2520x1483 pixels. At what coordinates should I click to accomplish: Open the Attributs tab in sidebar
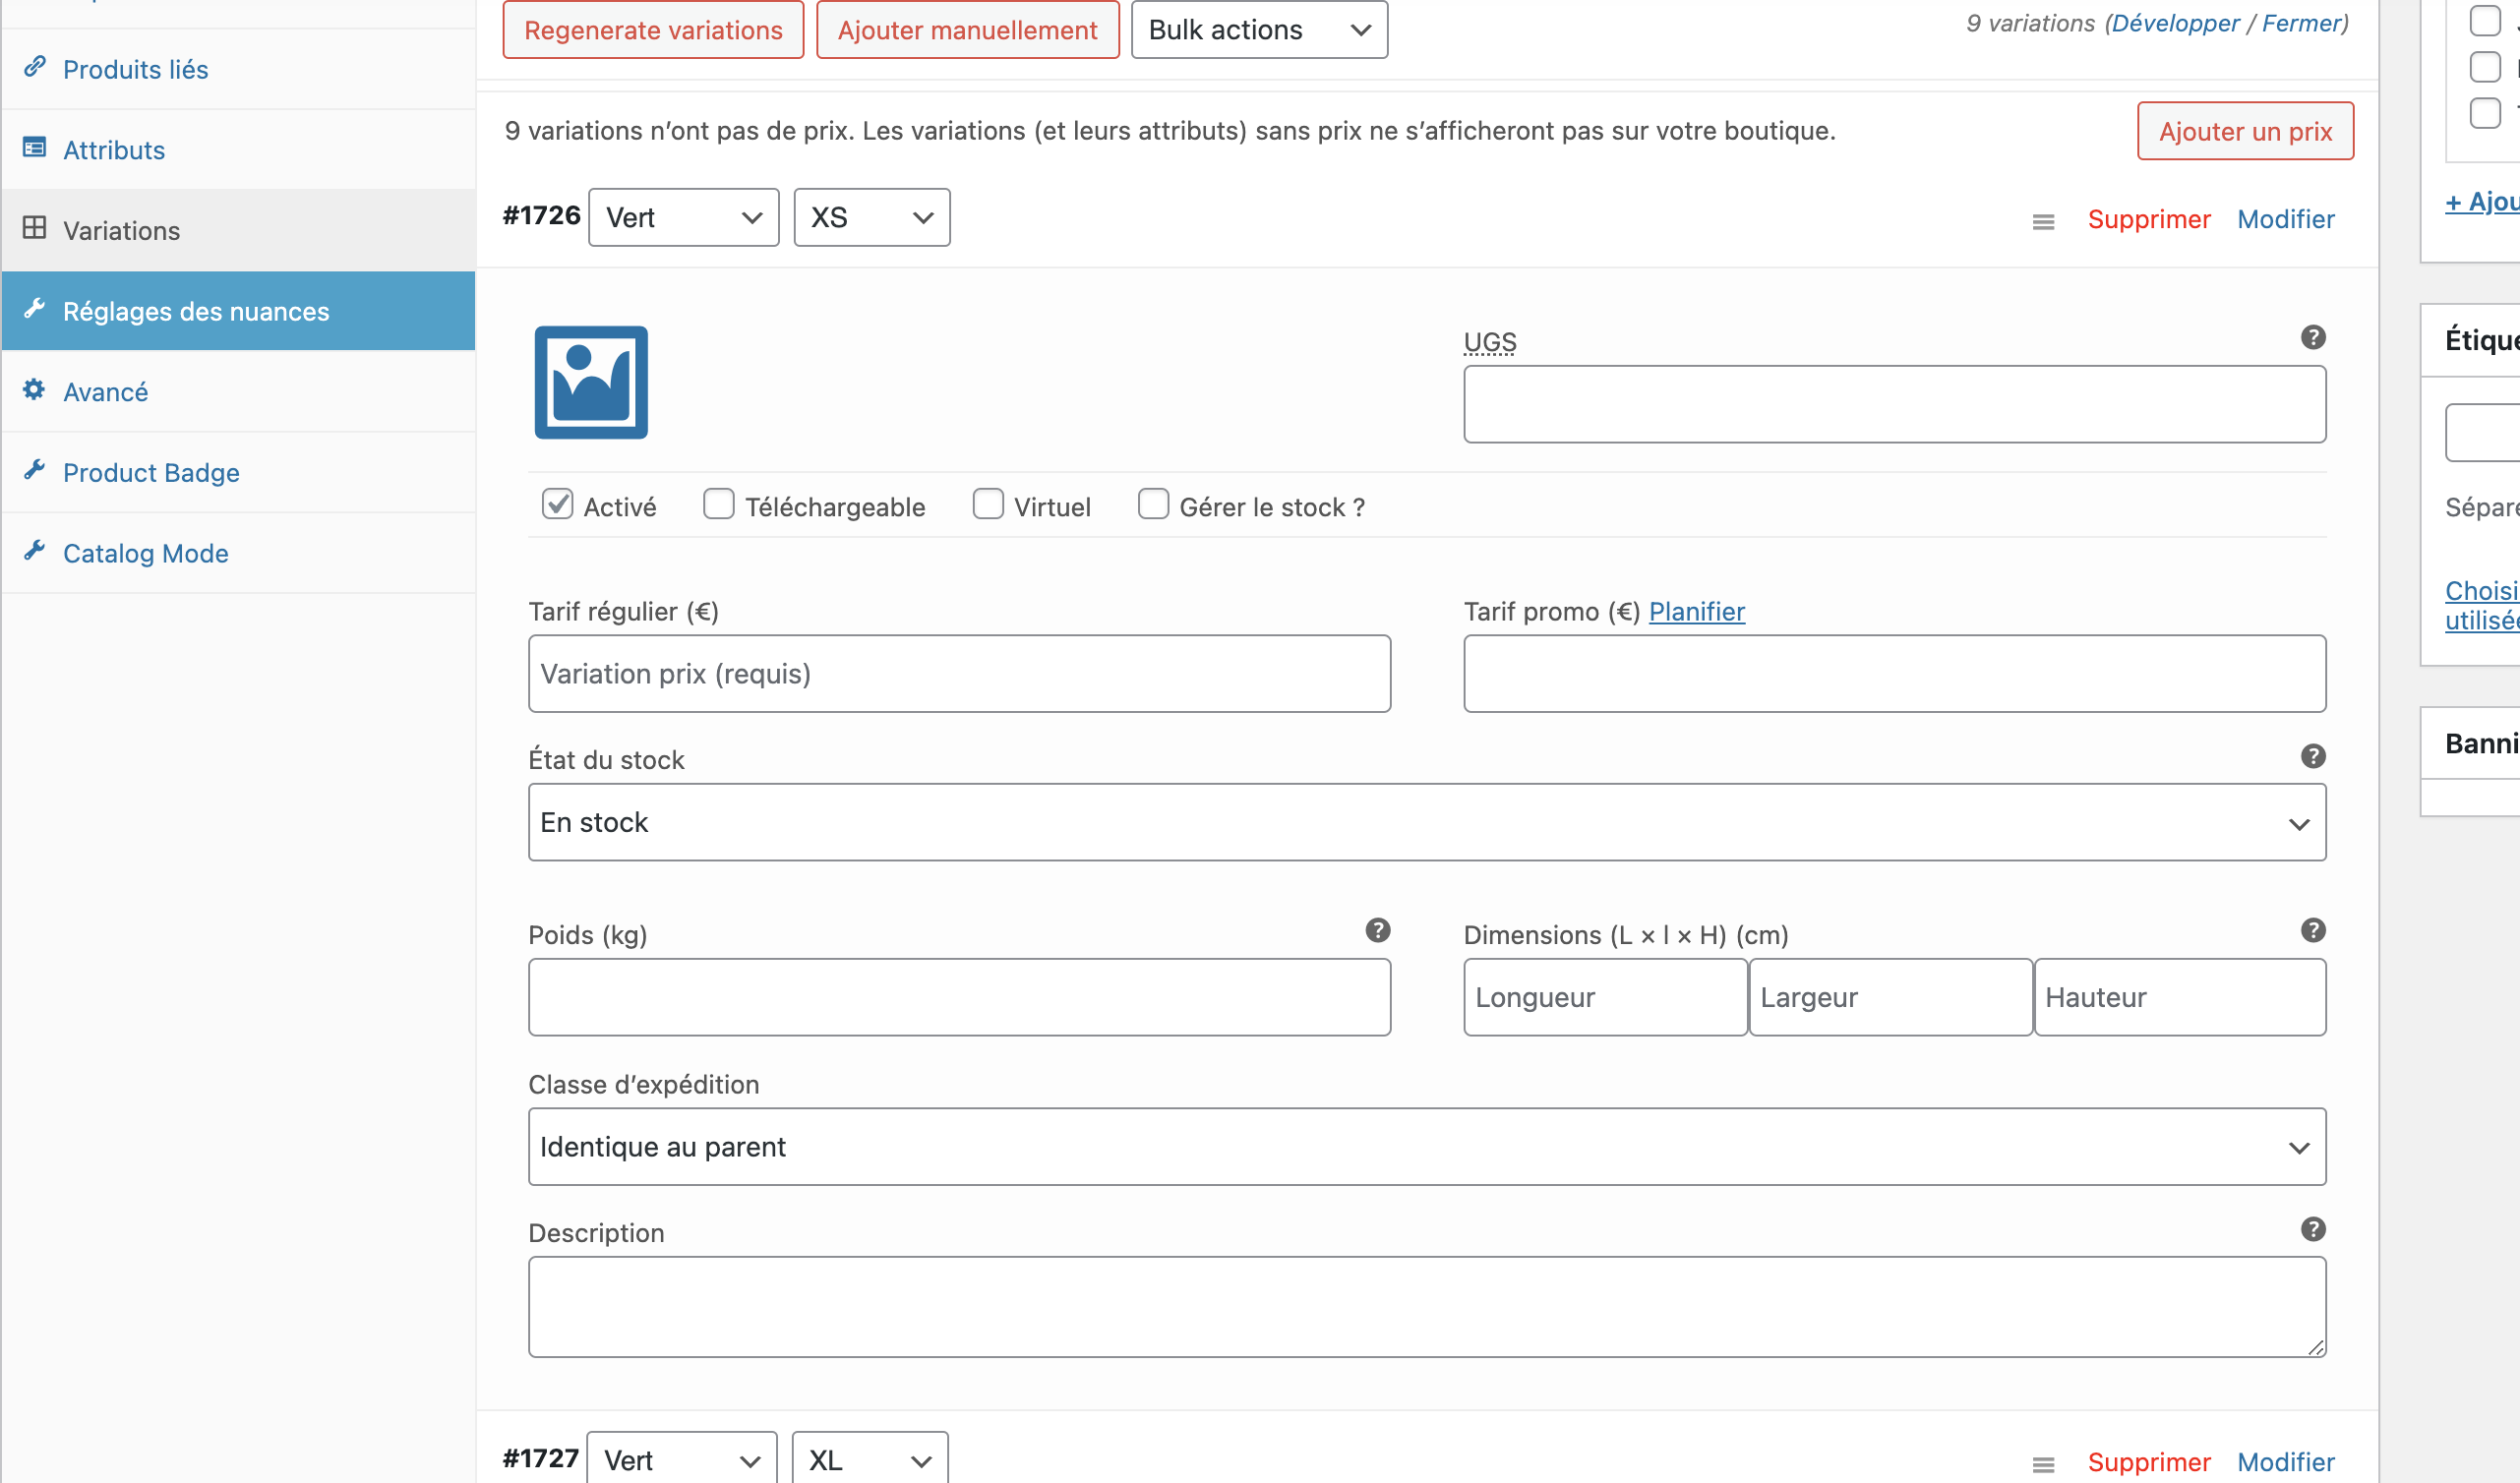[114, 150]
